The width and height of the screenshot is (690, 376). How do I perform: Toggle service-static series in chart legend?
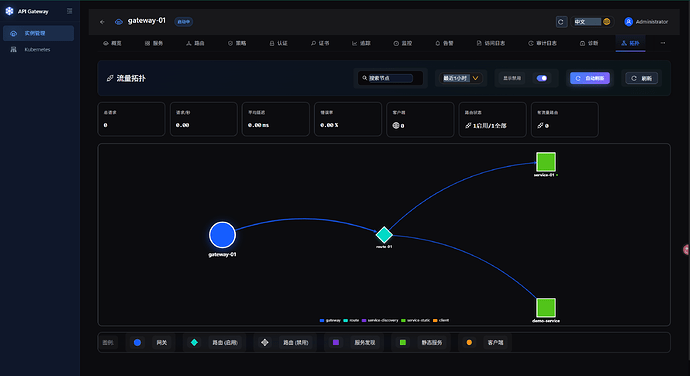(415, 321)
